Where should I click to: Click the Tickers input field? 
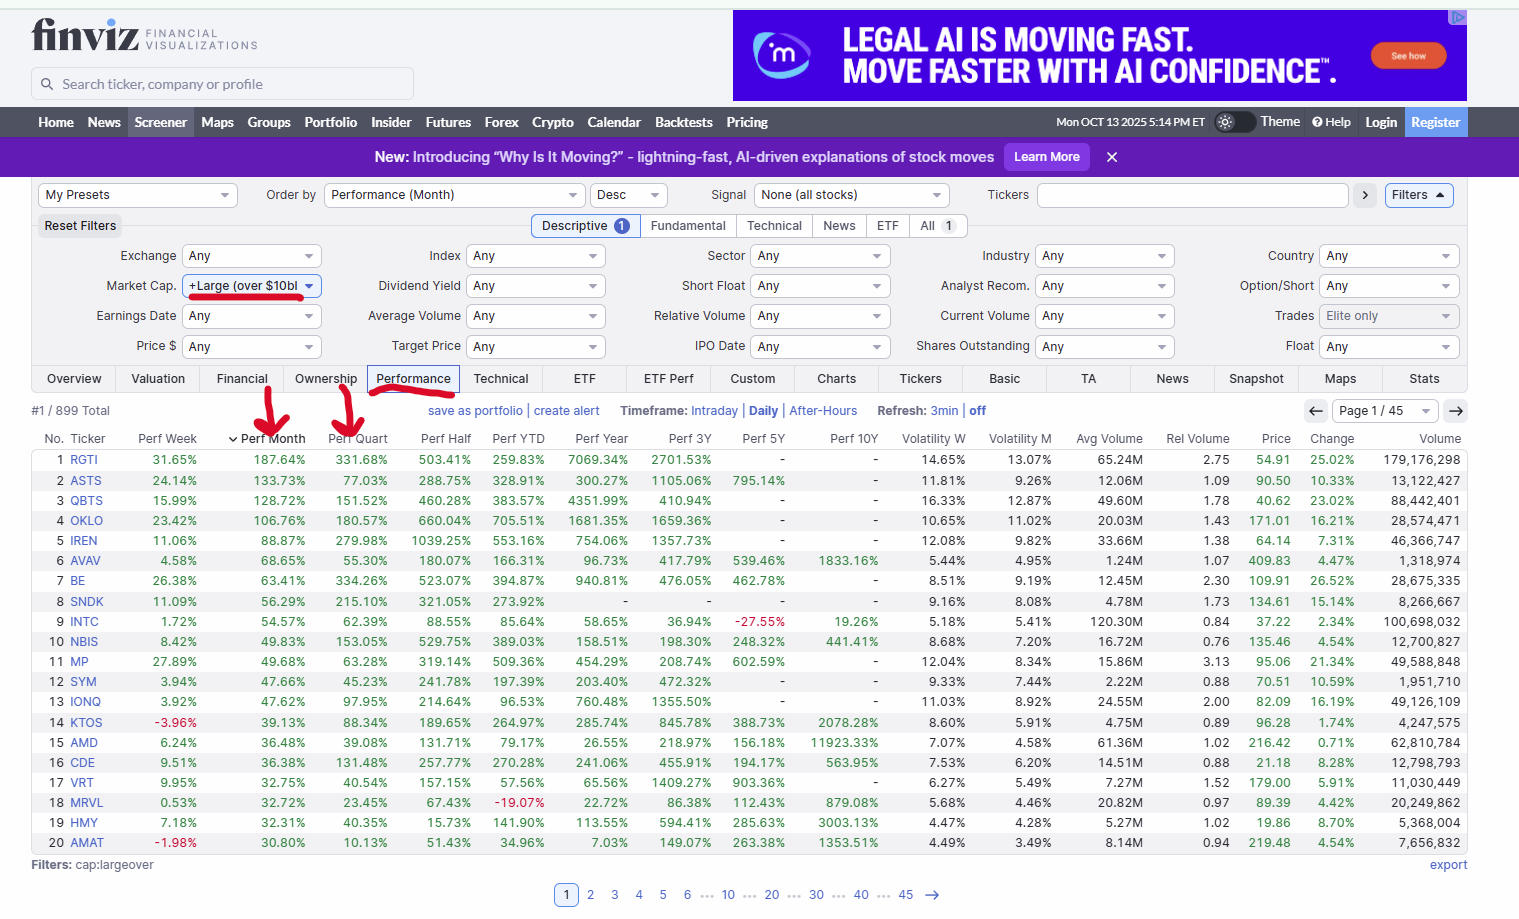click(1192, 195)
